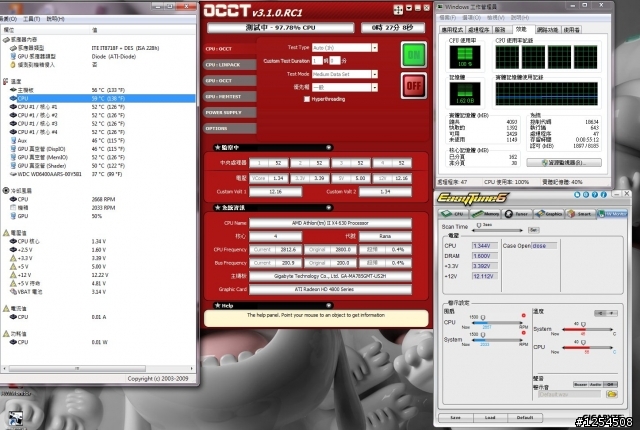Screen dimensions: 640x430
Task: Collapse the 監控中 monitoring section in OCCT
Action: pos(328,147)
